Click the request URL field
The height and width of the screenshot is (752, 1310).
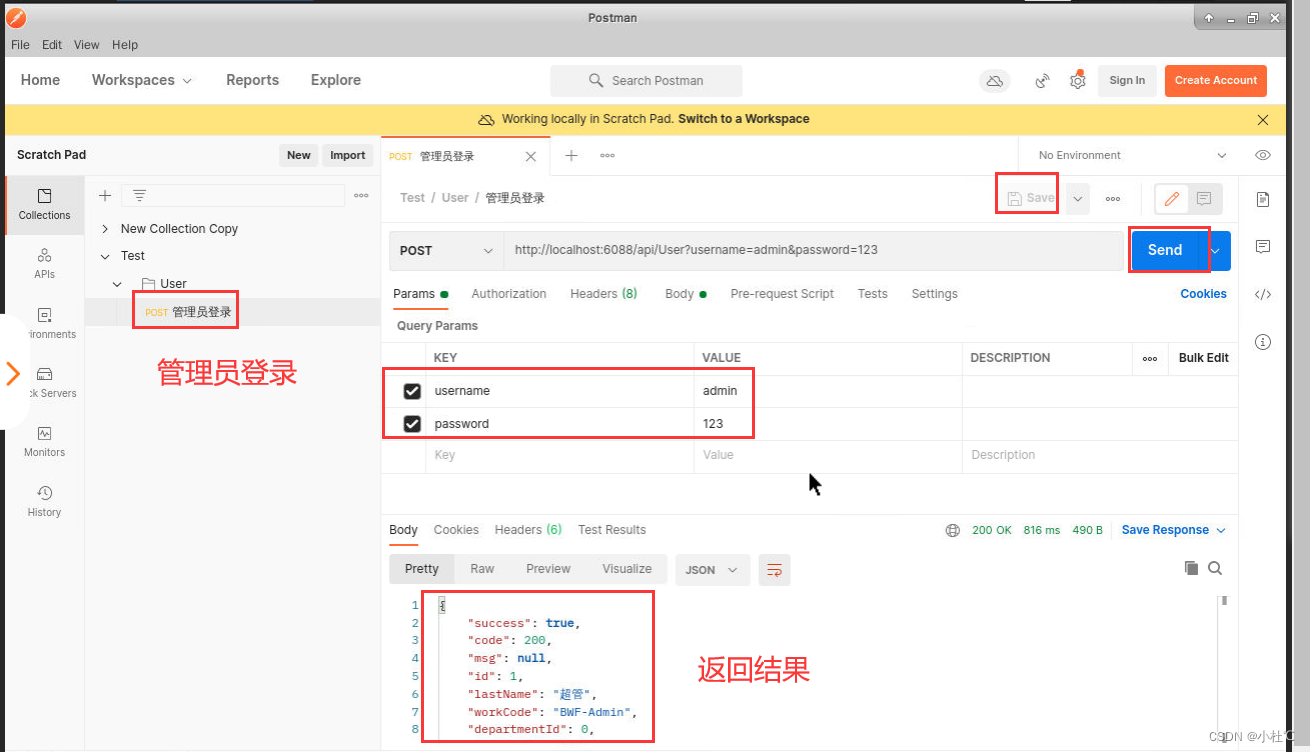click(x=813, y=251)
